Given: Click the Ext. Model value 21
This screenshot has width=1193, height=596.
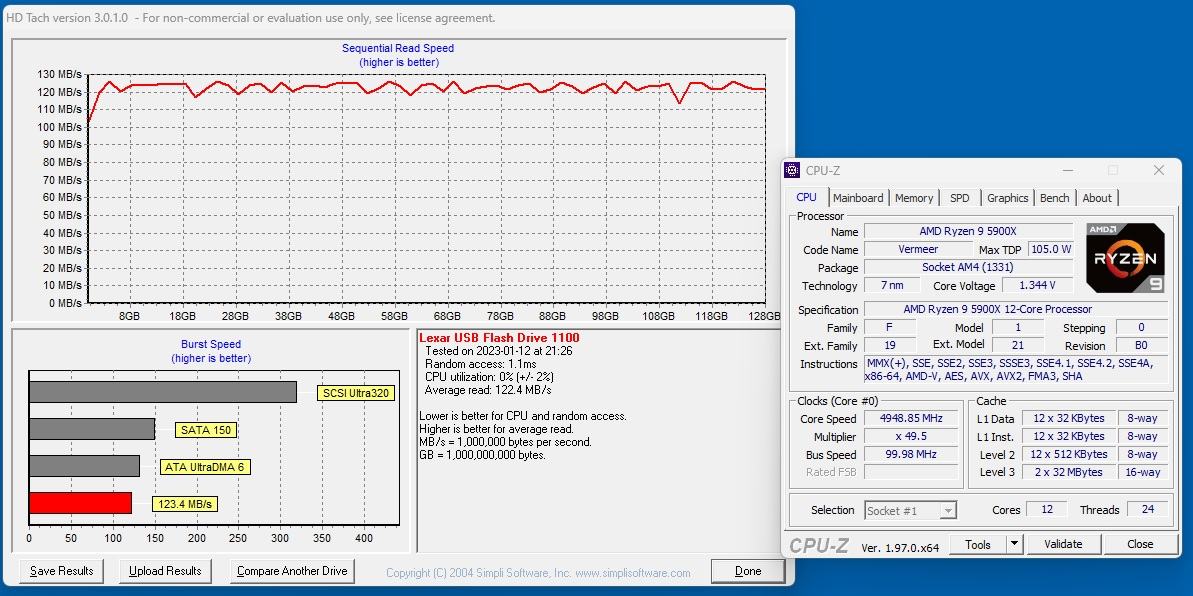Looking at the screenshot, I should [x=1017, y=345].
